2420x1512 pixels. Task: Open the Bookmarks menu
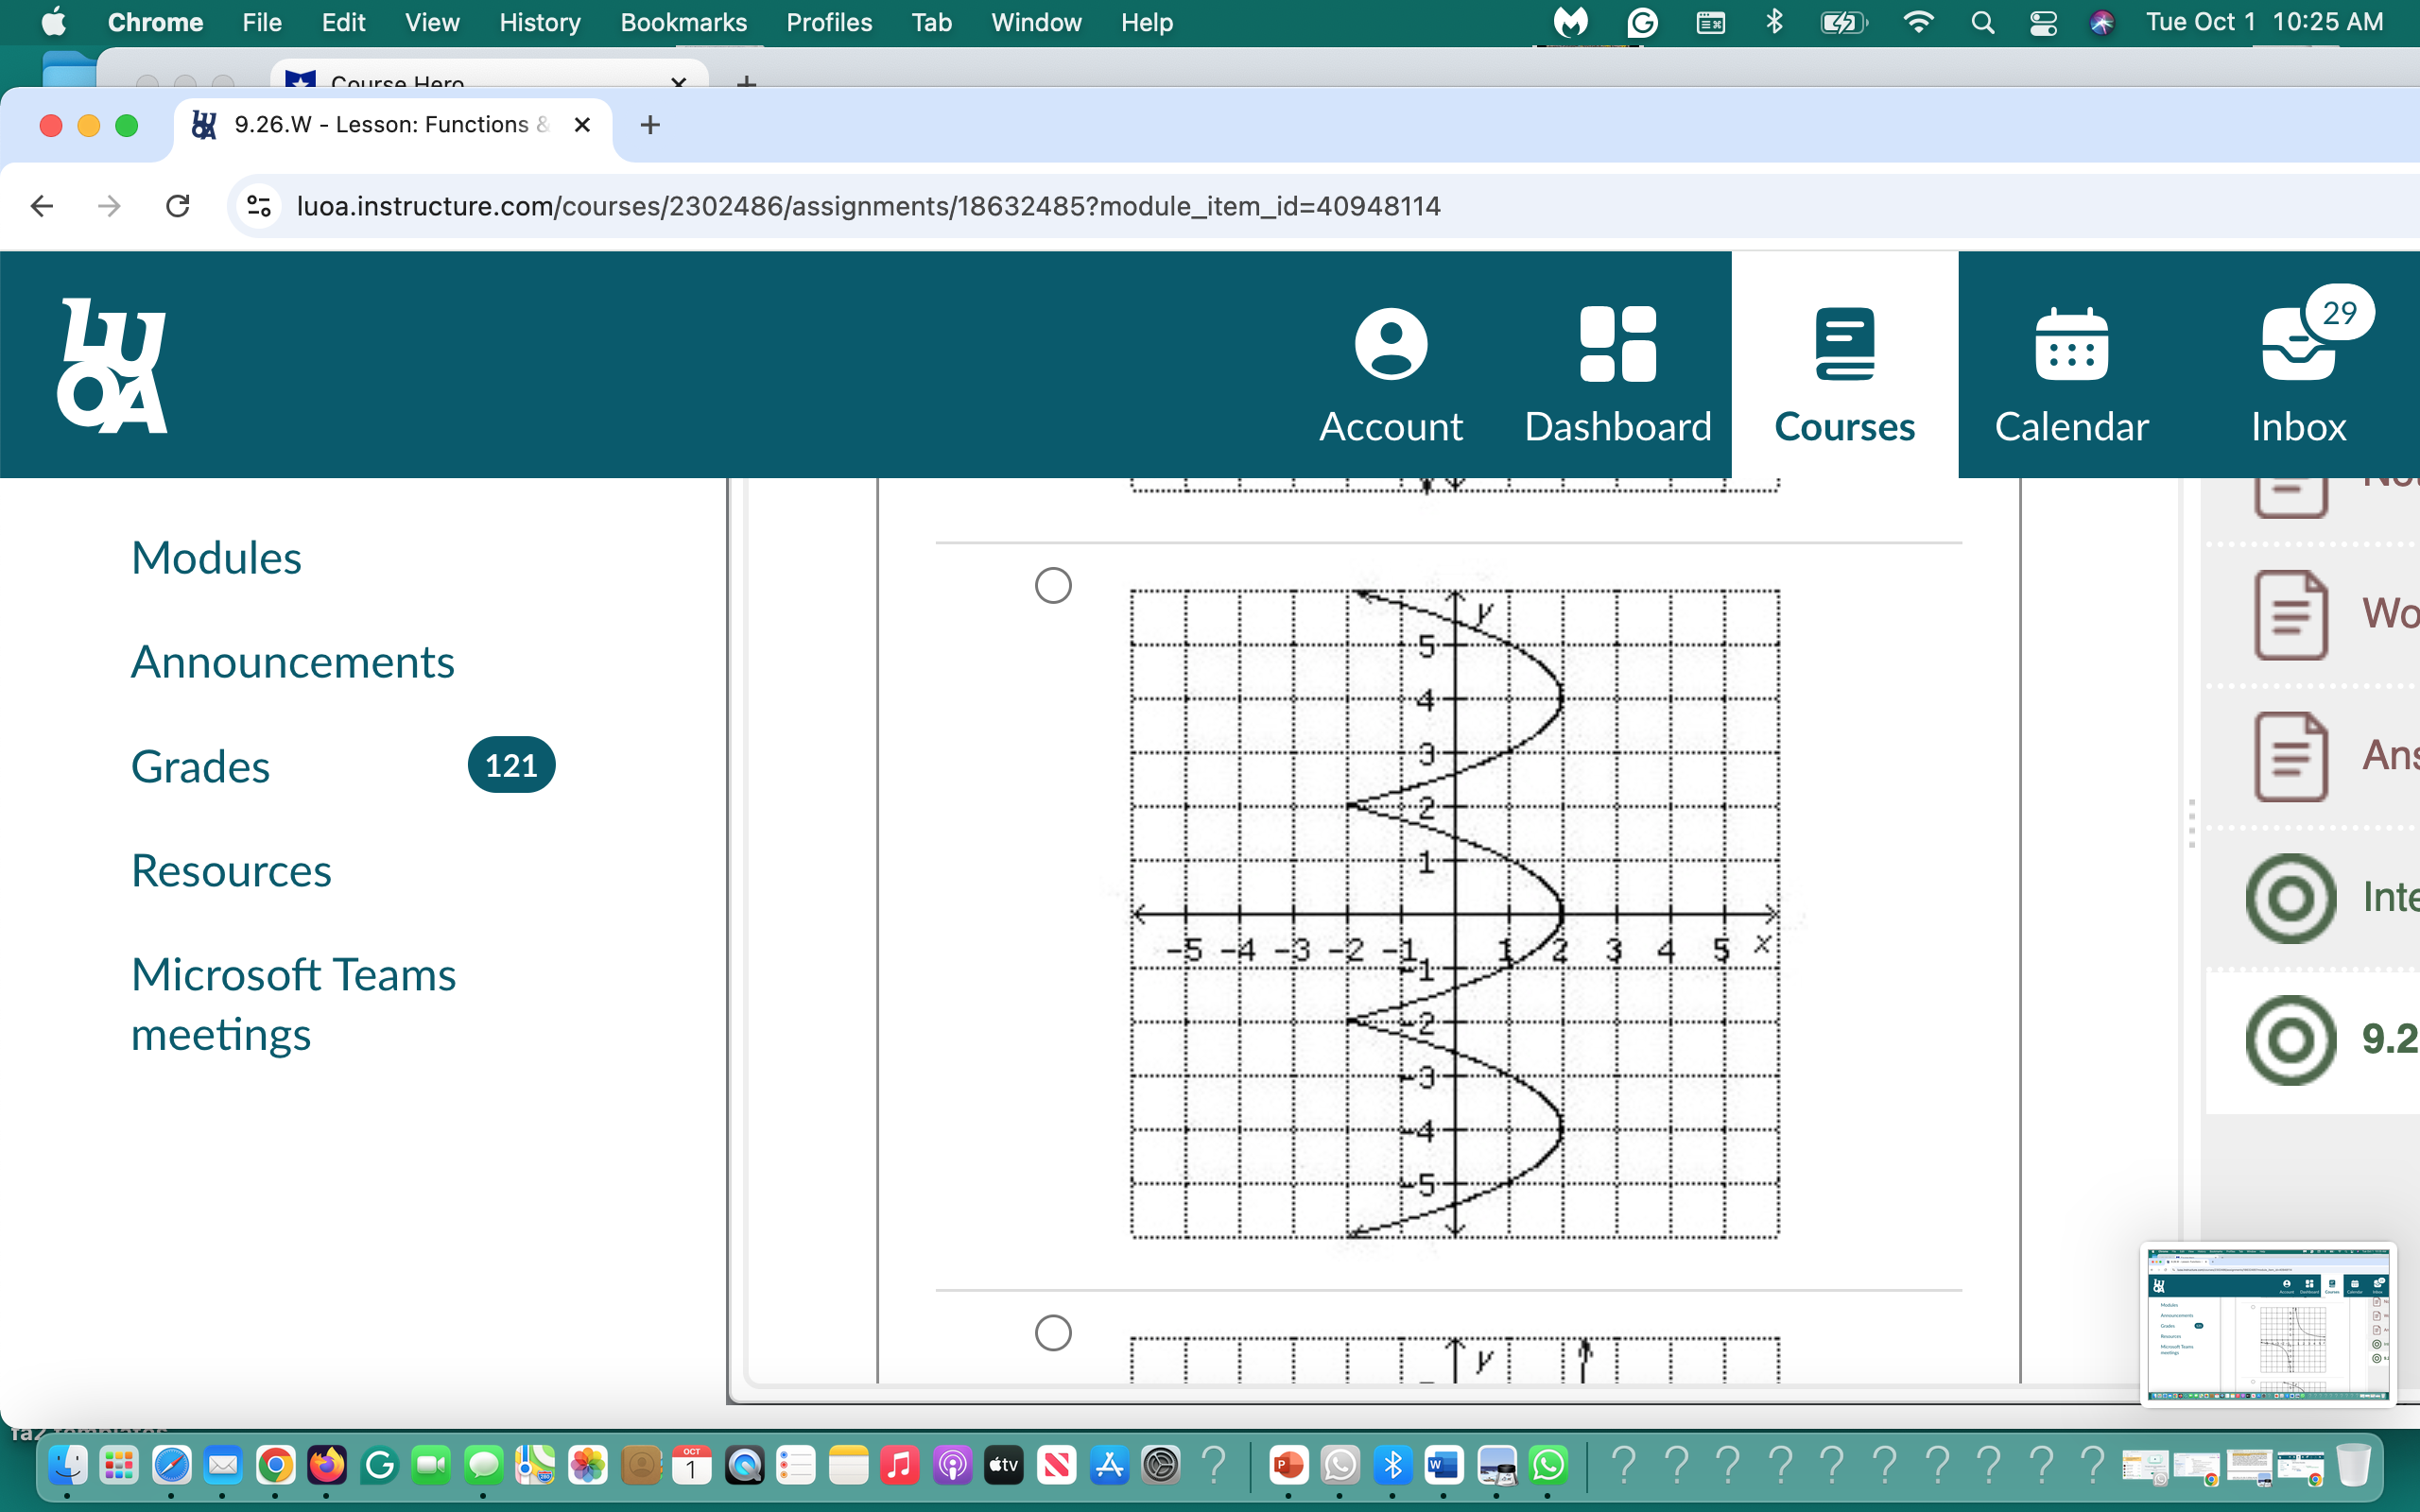point(683,22)
